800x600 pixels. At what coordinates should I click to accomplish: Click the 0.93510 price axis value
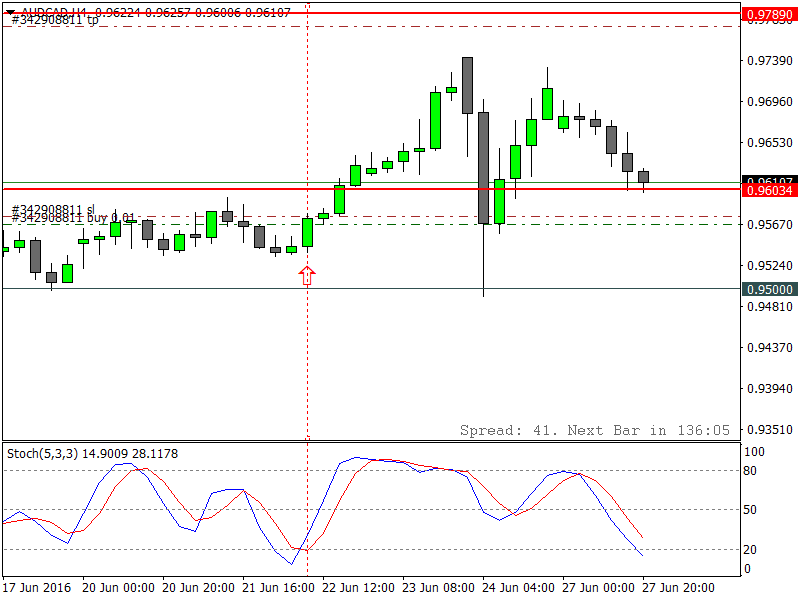pos(769,430)
